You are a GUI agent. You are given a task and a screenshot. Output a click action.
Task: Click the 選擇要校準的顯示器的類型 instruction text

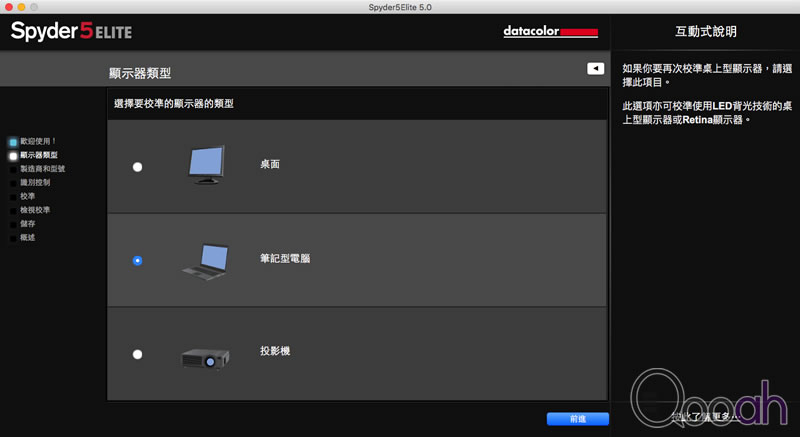point(173,104)
